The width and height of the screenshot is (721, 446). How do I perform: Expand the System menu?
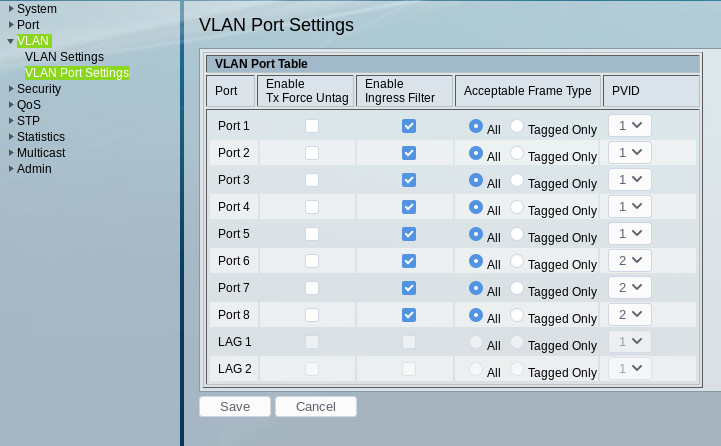pyautogui.click(x=36, y=9)
